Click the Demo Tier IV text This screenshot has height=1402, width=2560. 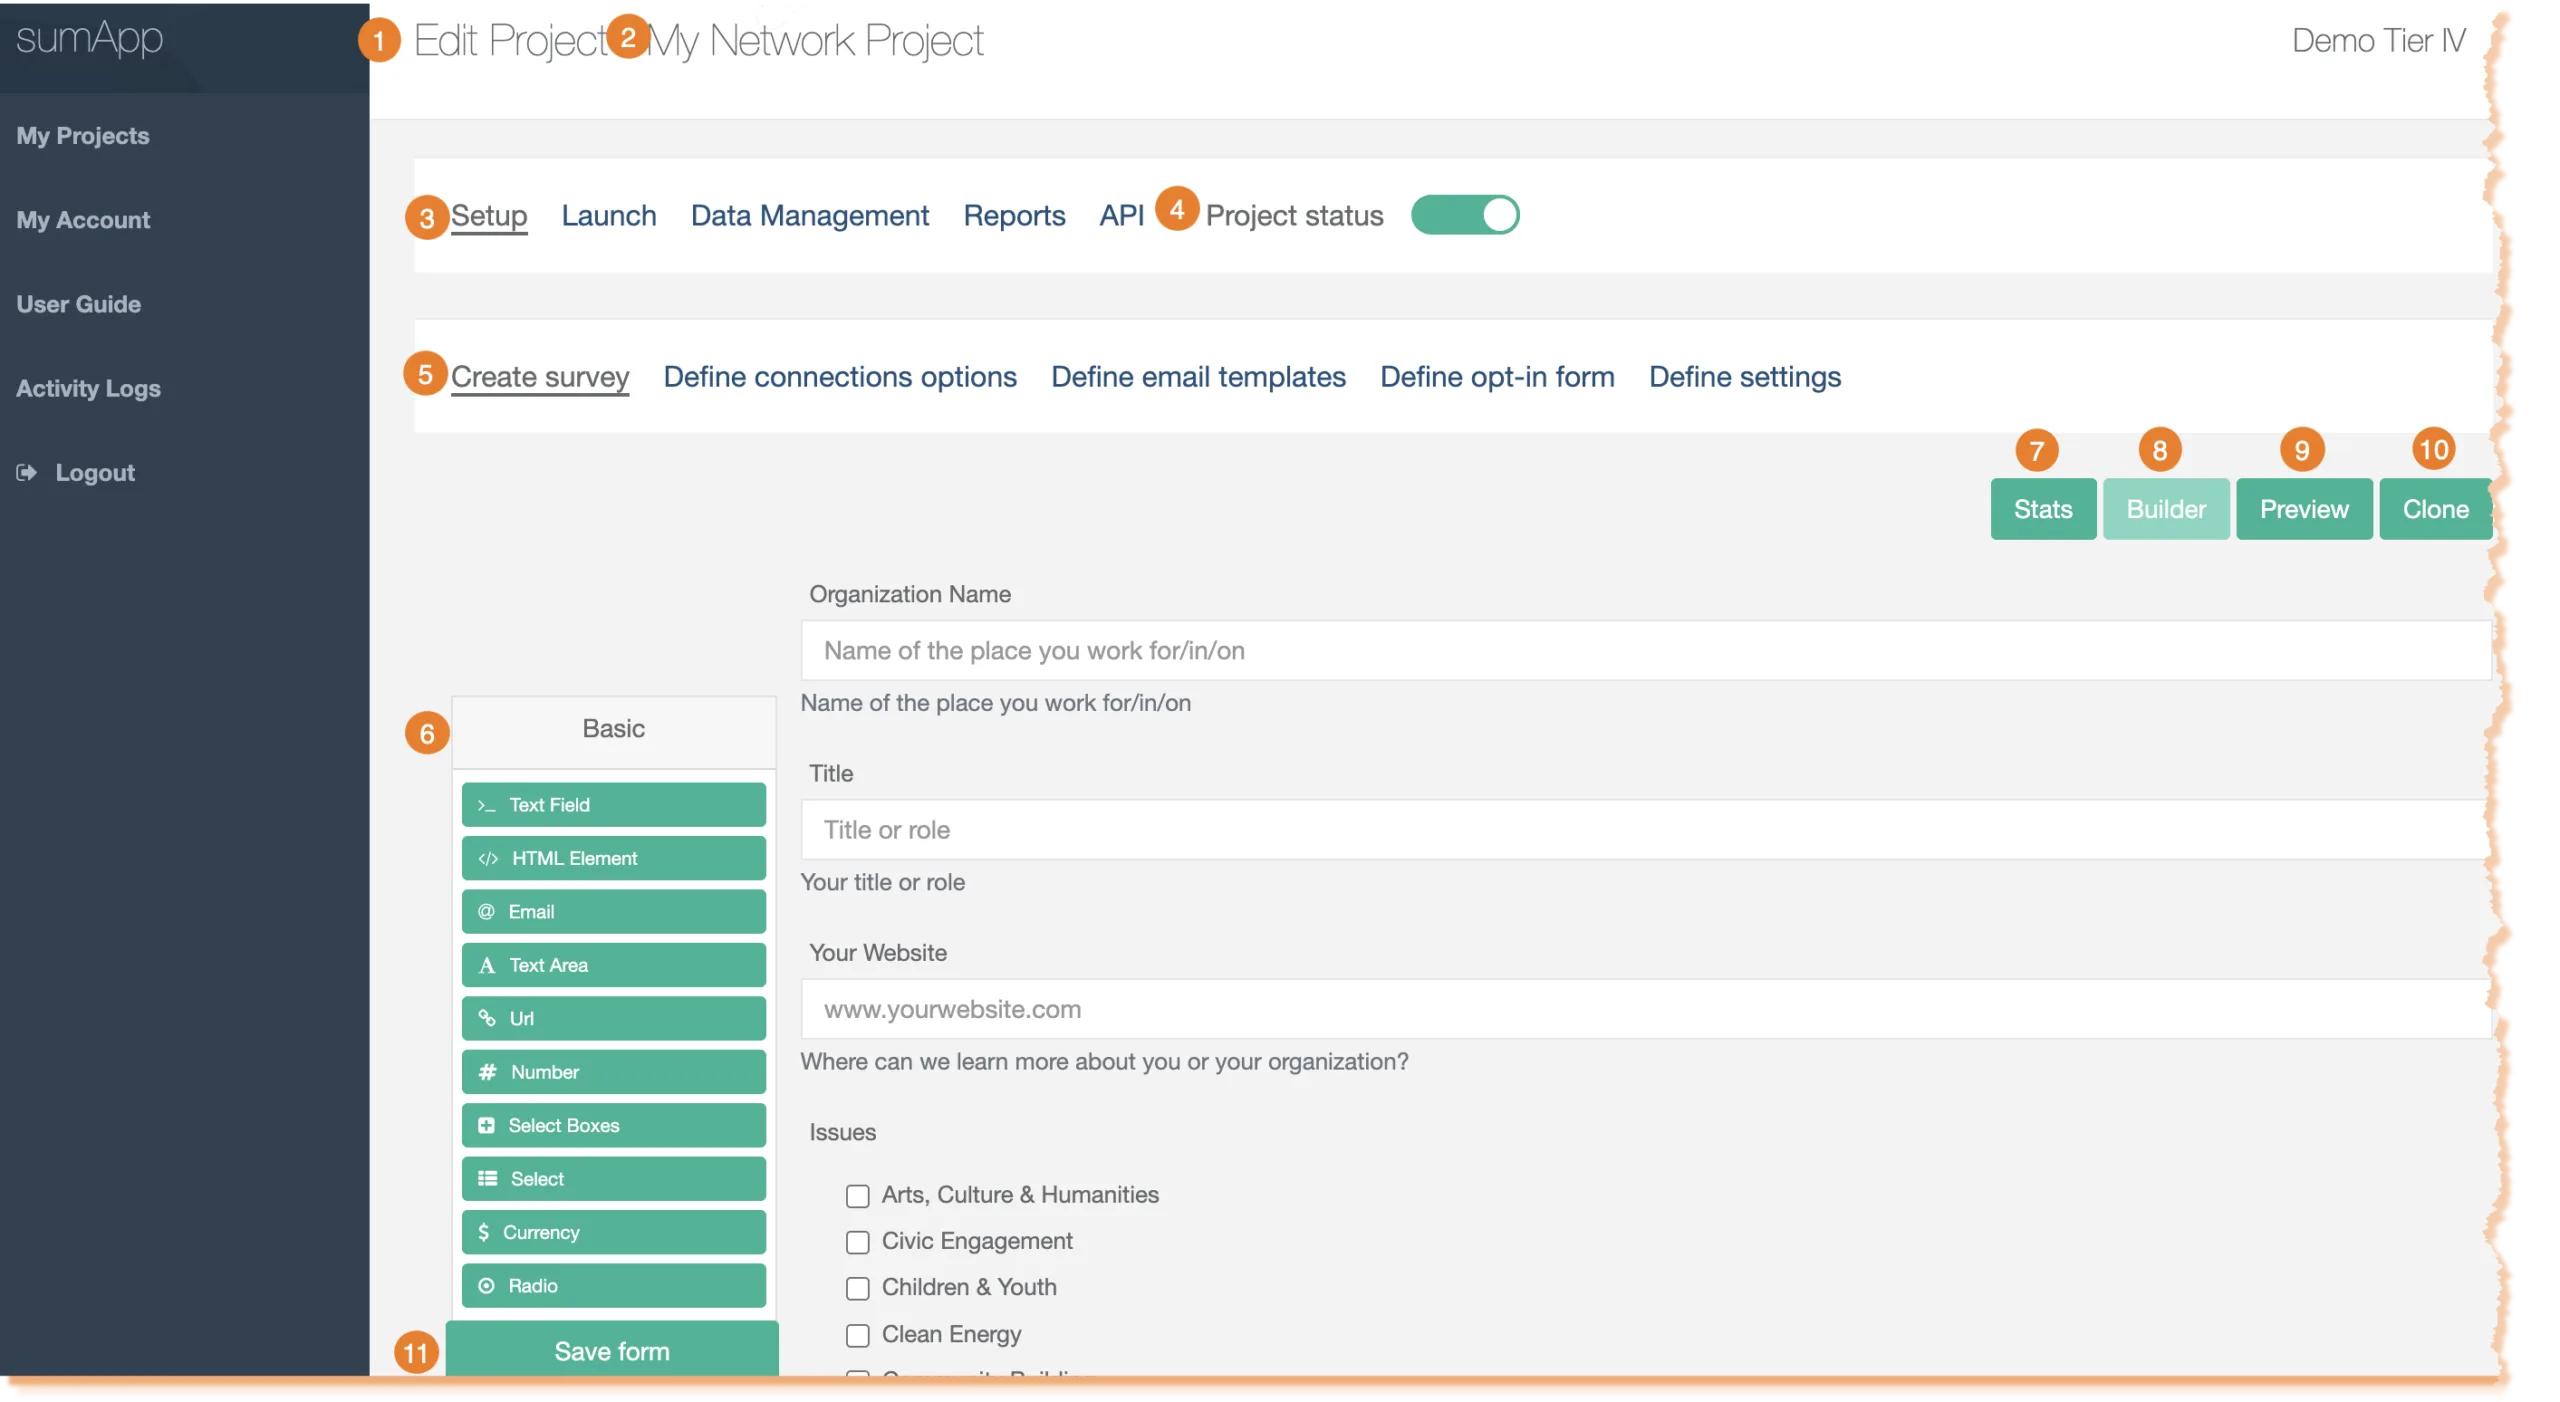[x=2378, y=41]
